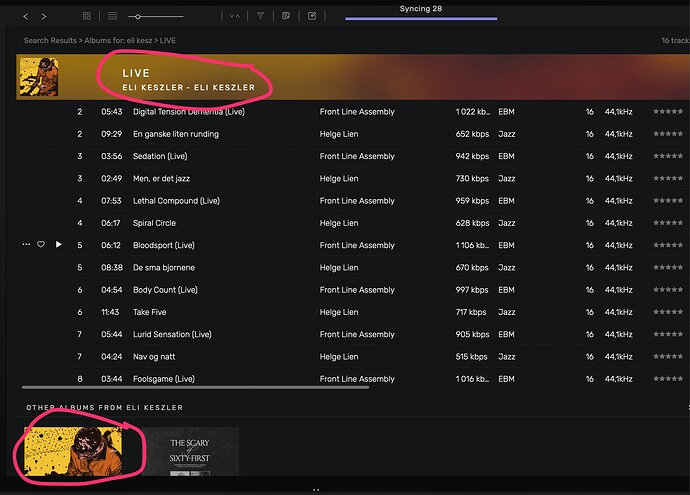
Task: Select track En ganske liten runding
Action: (176, 134)
